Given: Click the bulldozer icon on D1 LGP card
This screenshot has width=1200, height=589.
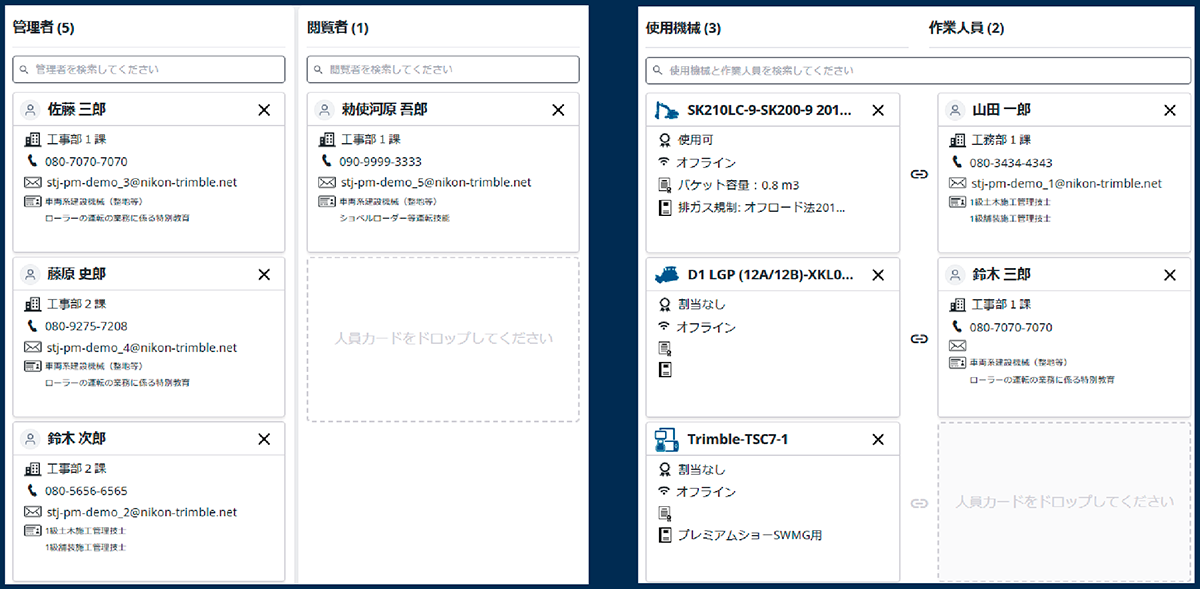Looking at the screenshot, I should click(x=666, y=274).
